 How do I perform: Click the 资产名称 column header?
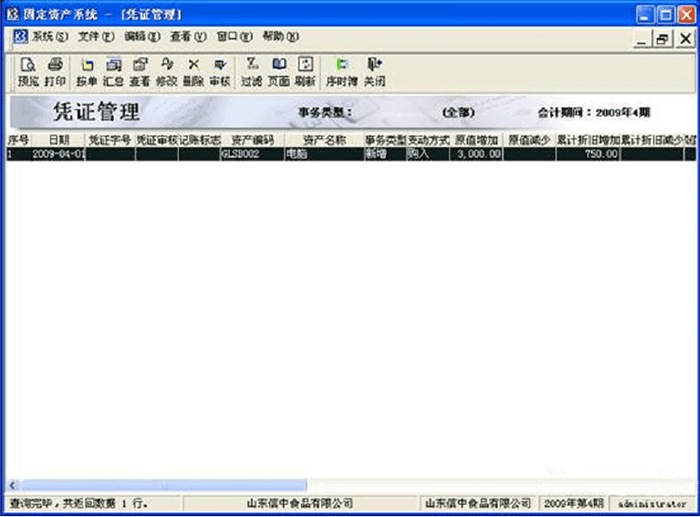click(325, 140)
